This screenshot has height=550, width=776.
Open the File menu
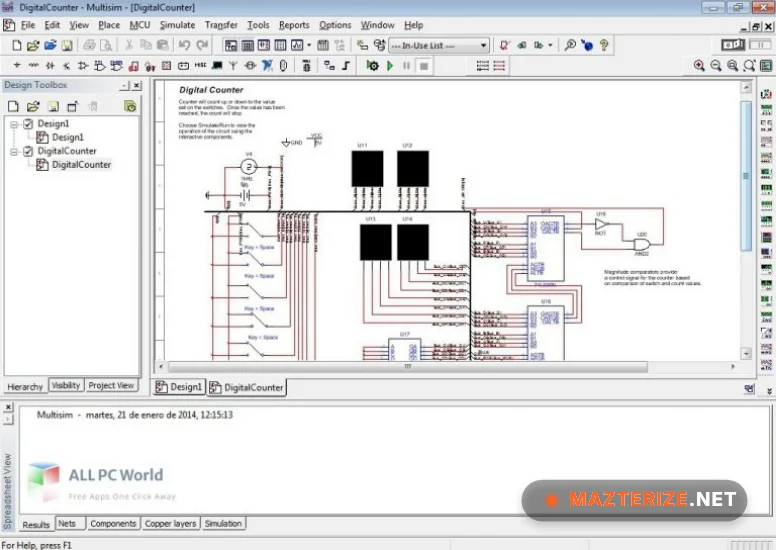pos(28,25)
